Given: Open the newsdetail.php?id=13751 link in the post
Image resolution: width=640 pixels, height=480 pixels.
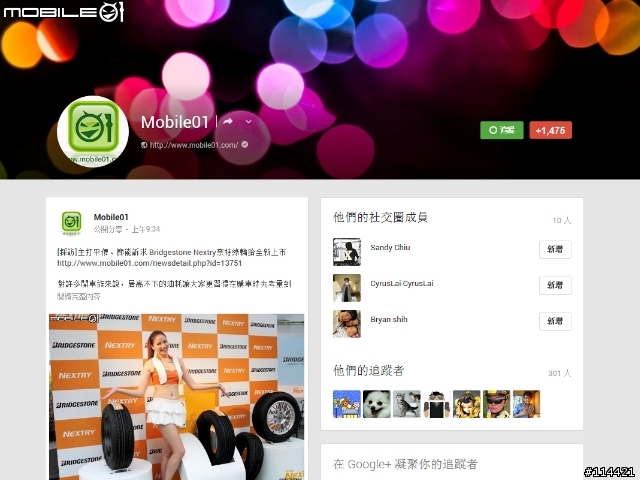Looking at the screenshot, I should [x=149, y=263].
